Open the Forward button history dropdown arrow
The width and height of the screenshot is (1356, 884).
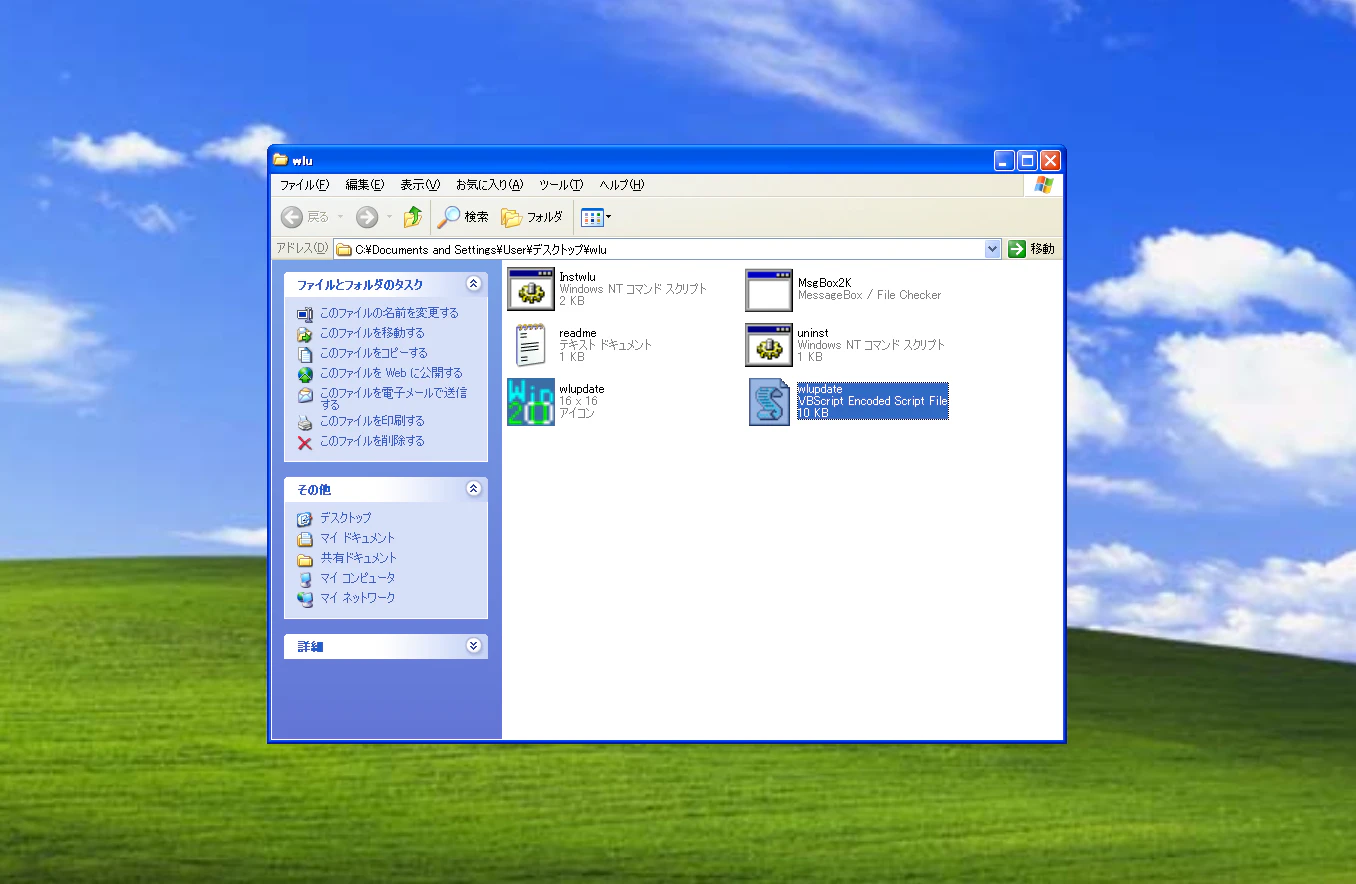pos(389,217)
